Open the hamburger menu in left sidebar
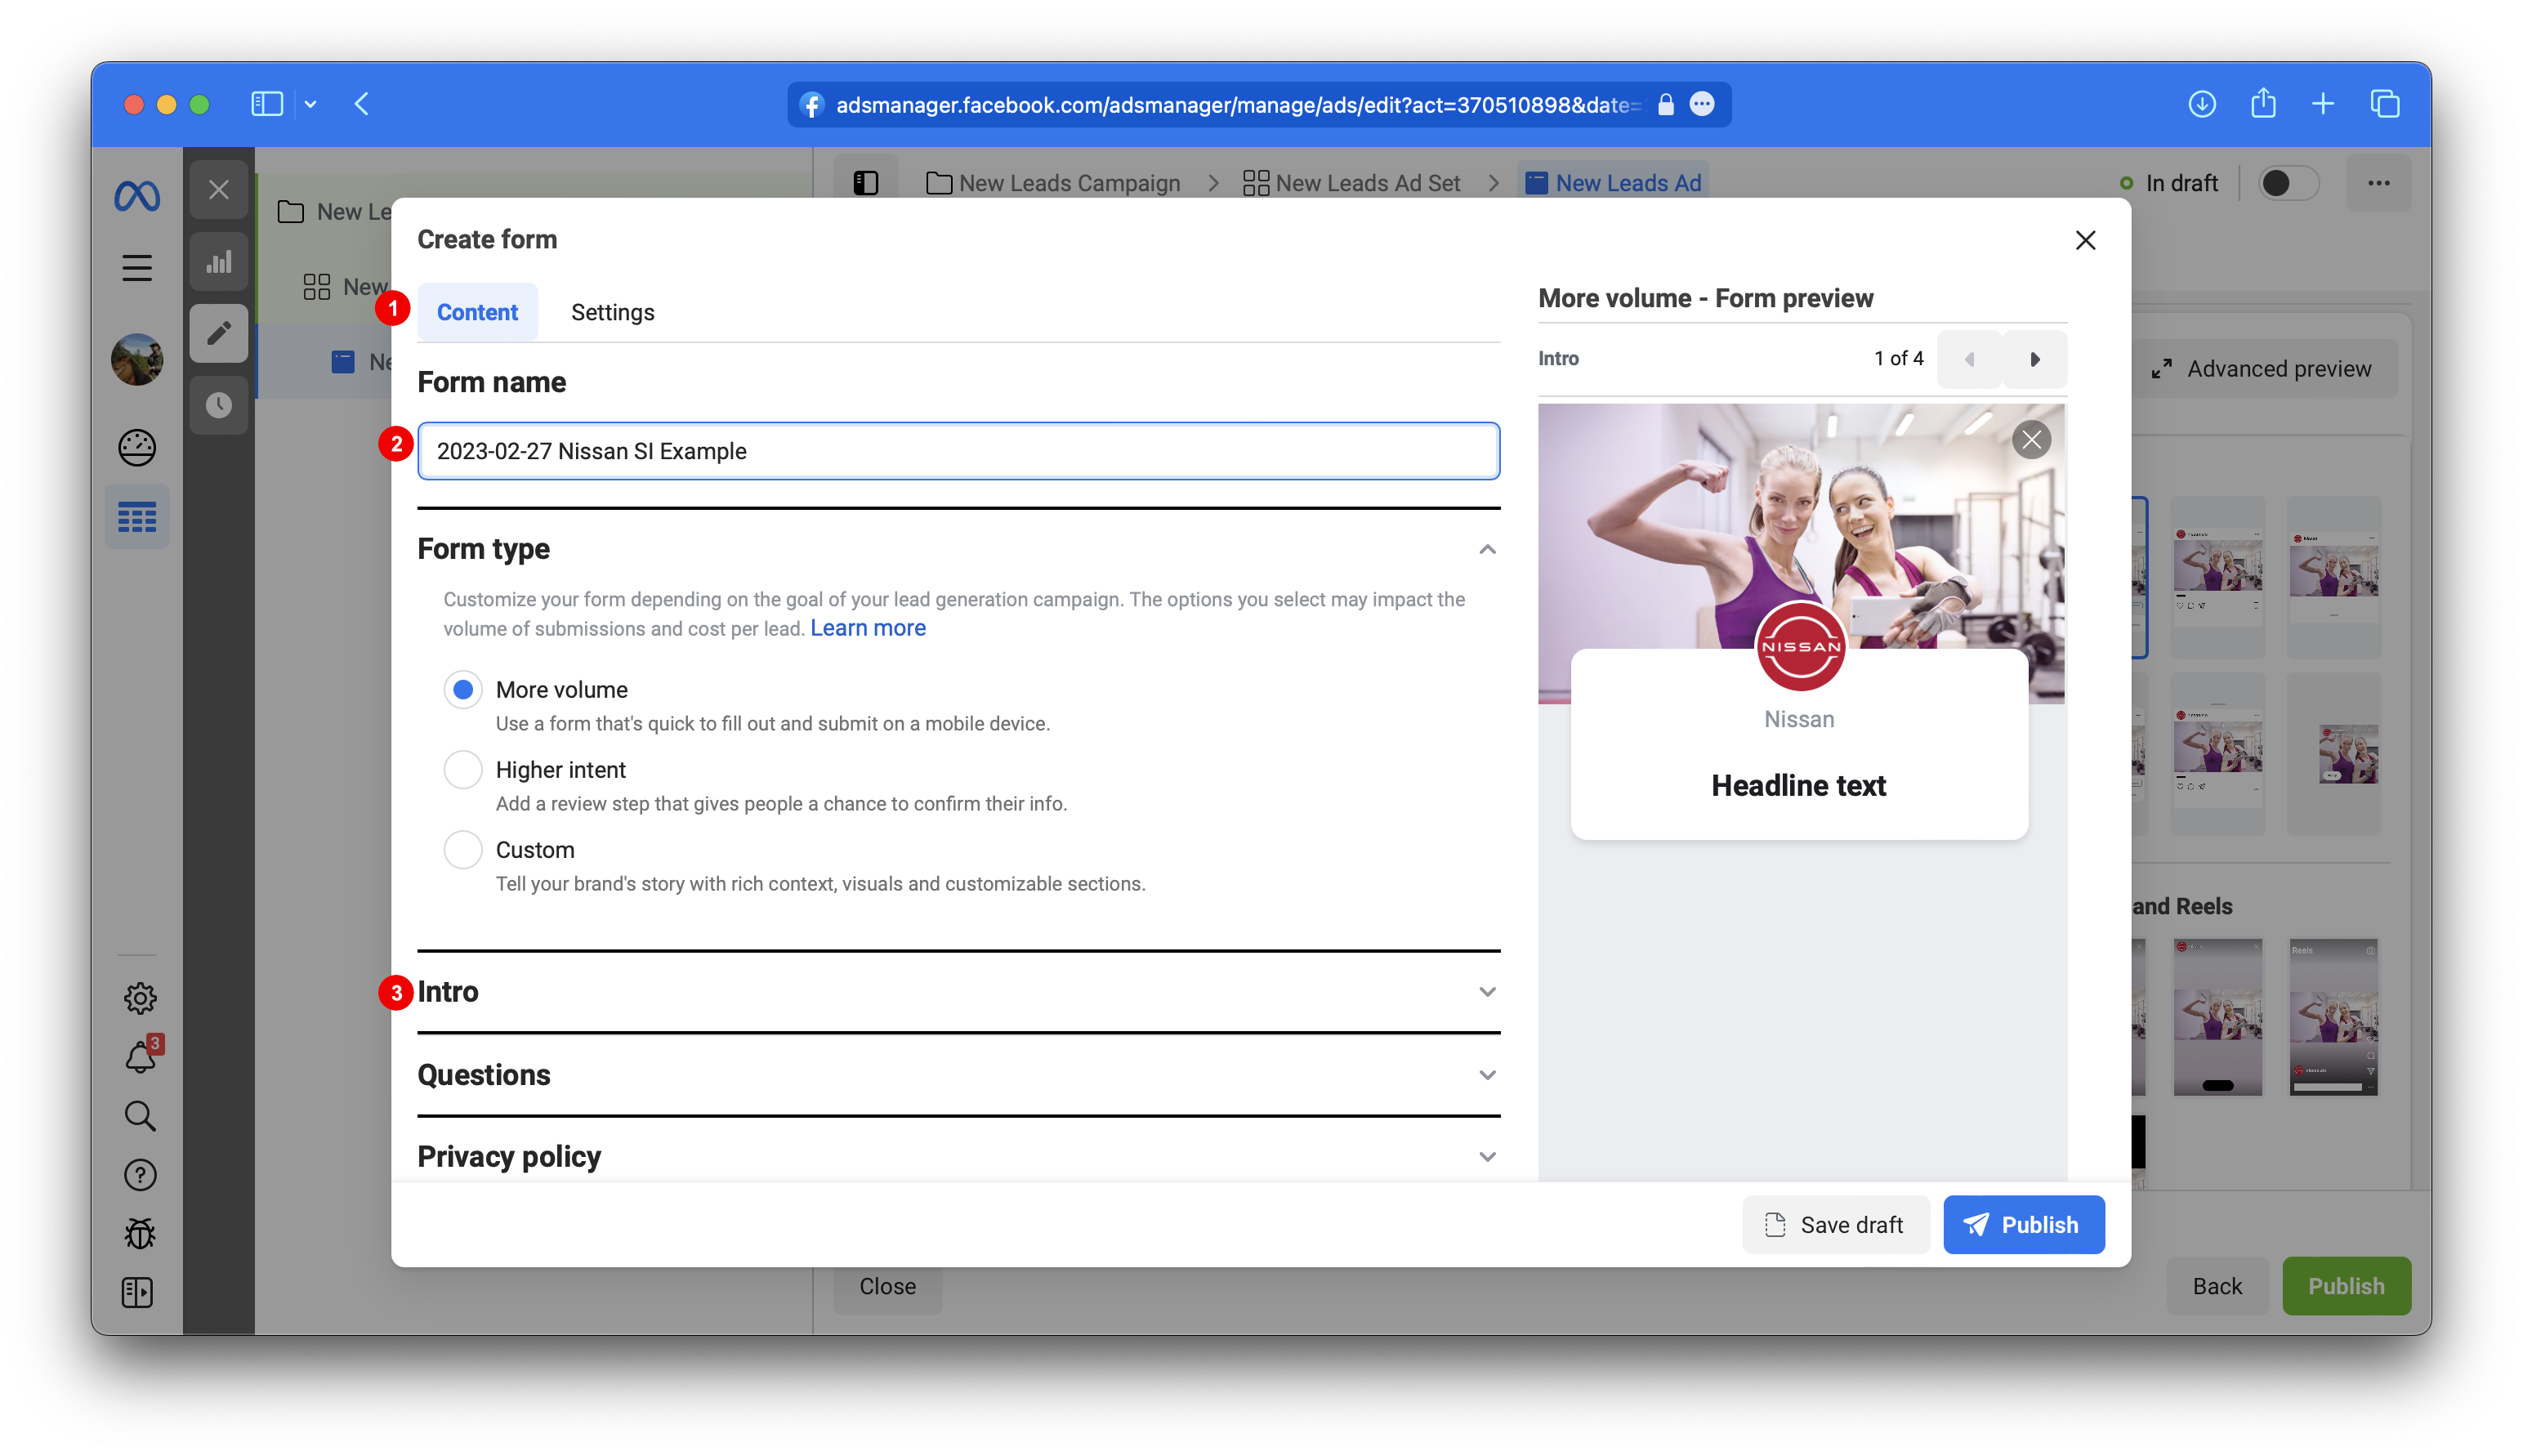 137,268
